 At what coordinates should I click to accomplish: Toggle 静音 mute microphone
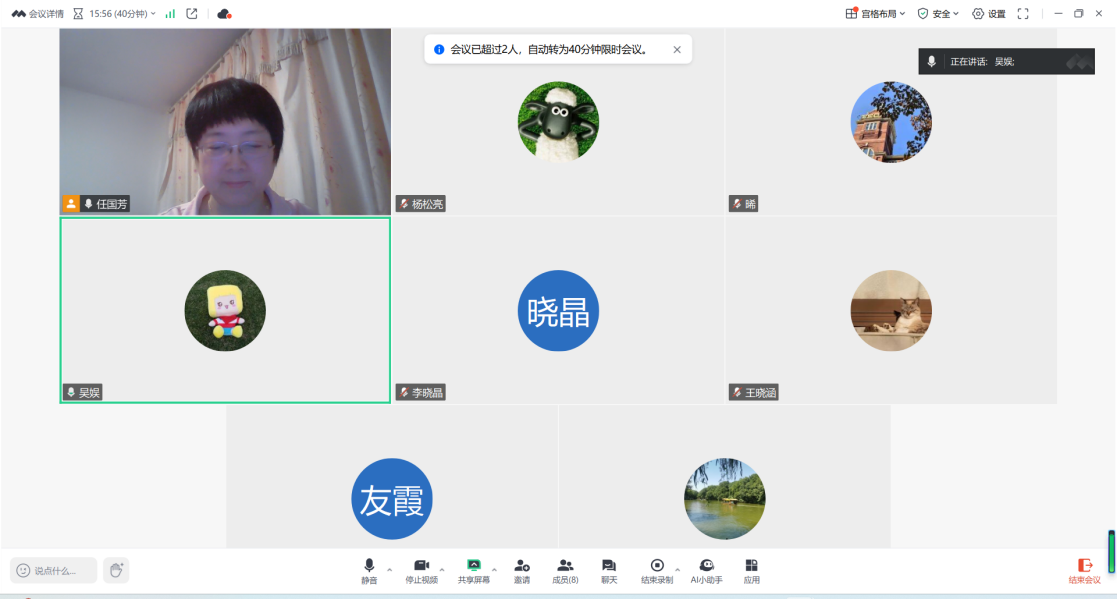[369, 571]
